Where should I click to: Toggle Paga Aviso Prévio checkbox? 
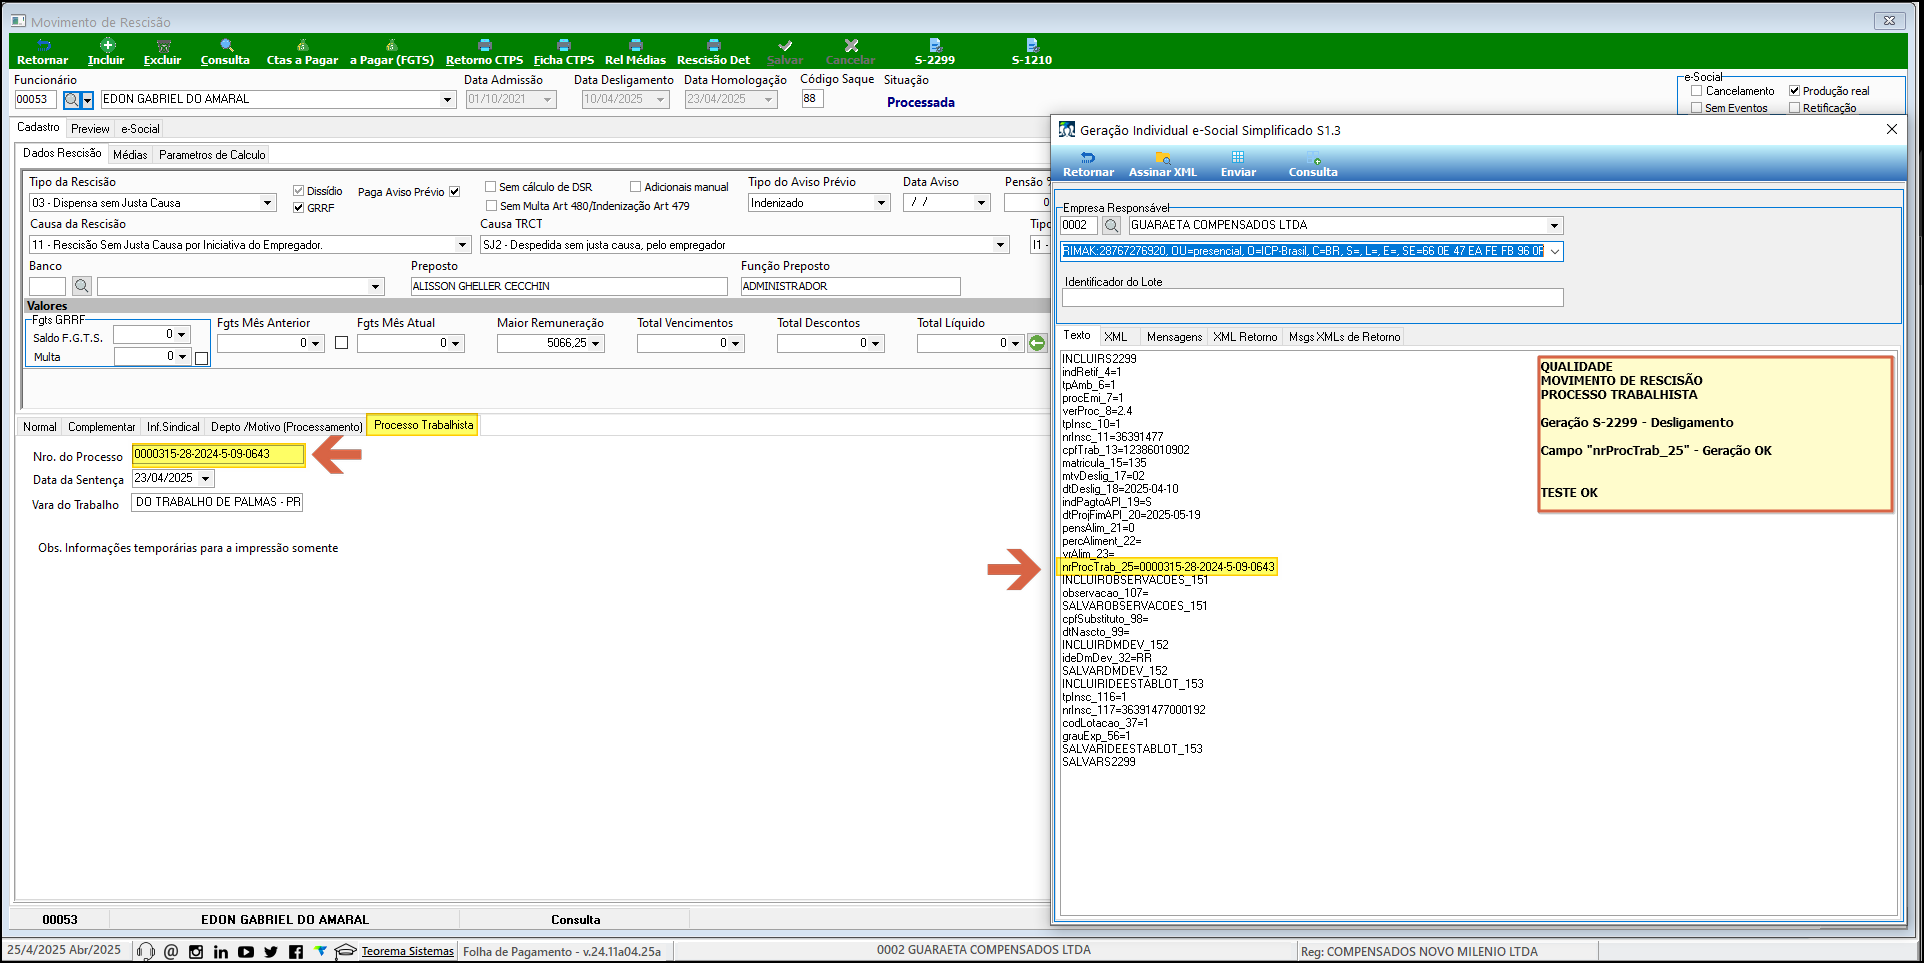pyautogui.click(x=454, y=192)
